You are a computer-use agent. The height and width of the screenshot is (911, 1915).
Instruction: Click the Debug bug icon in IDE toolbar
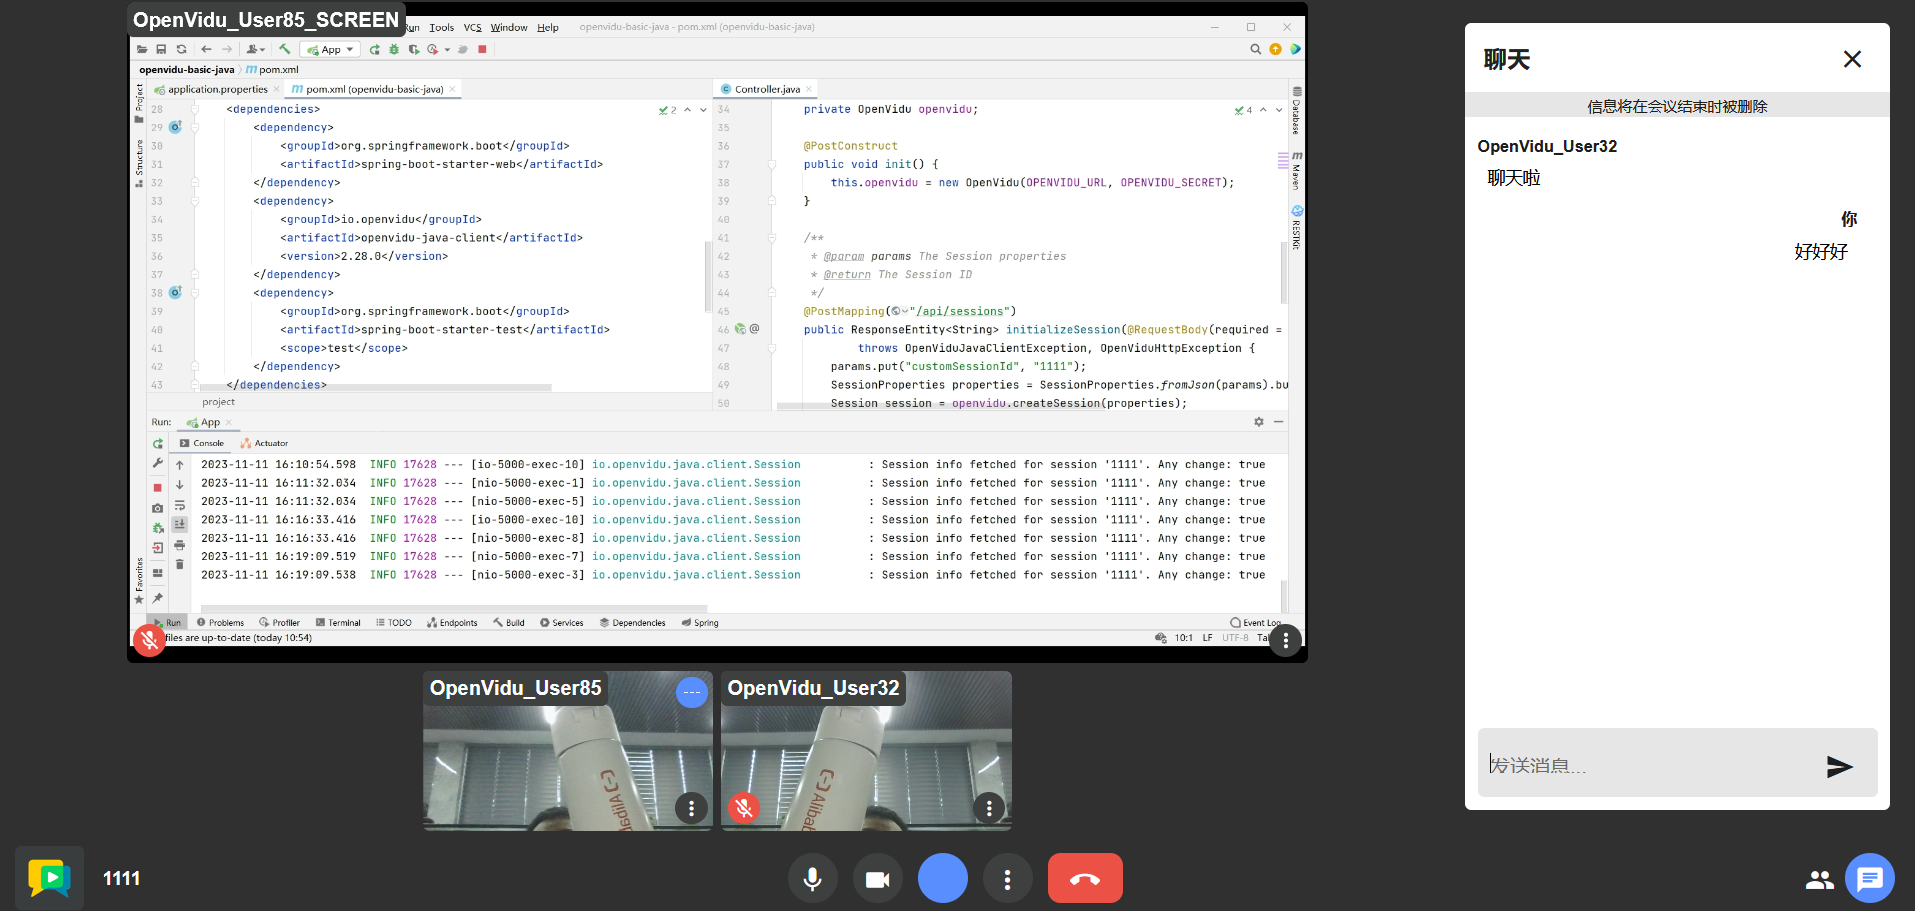coord(394,49)
